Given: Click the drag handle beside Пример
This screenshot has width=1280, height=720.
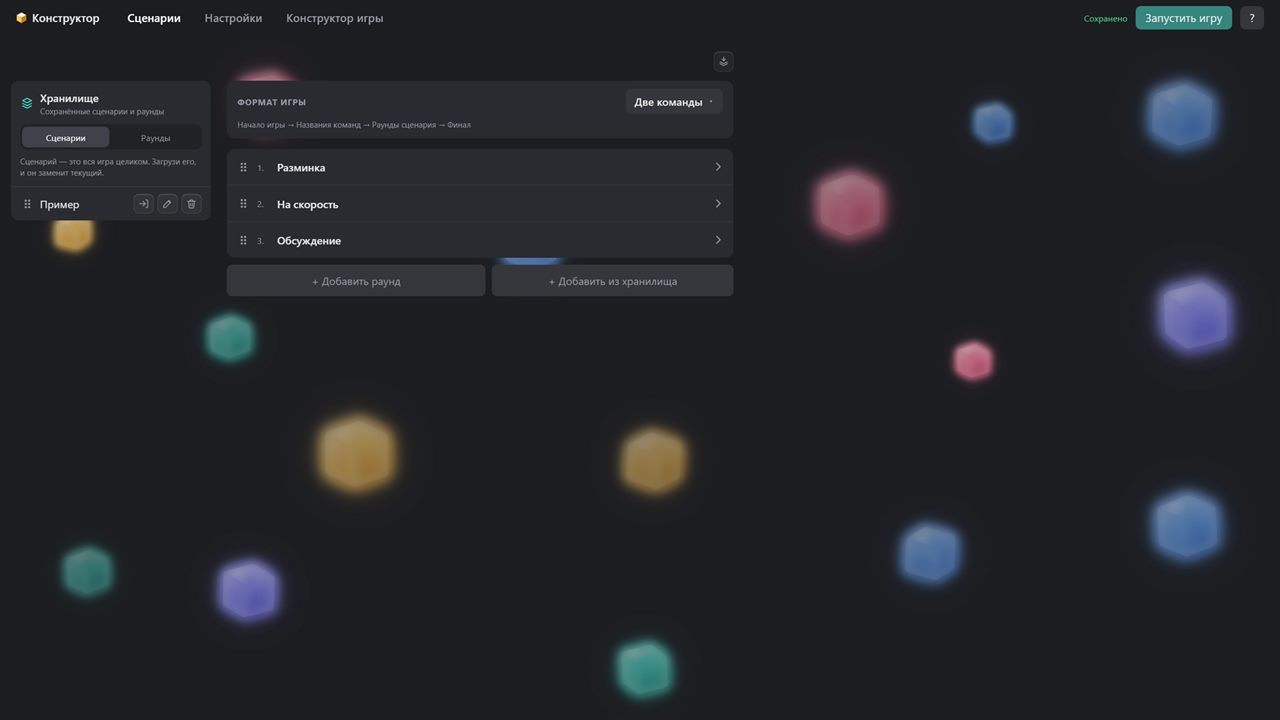Looking at the screenshot, I should tap(27, 204).
